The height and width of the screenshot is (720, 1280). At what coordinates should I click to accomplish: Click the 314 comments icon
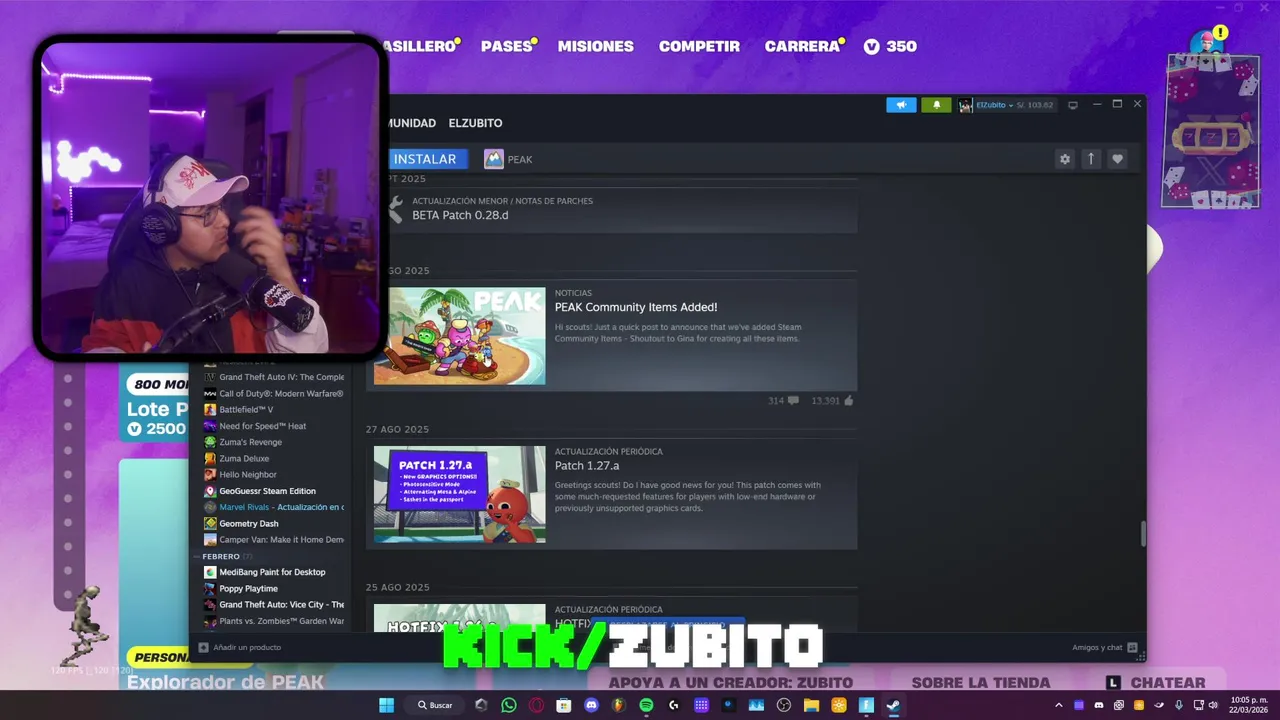tap(793, 400)
